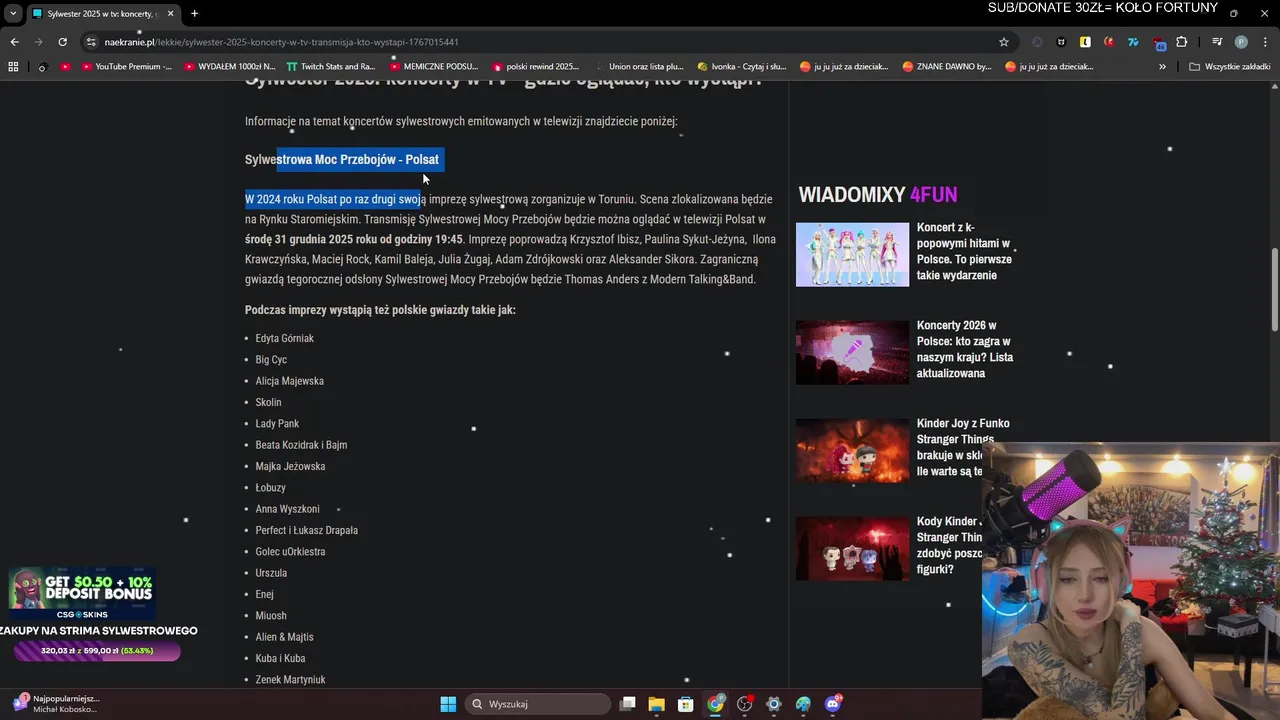Click 'Alicja Majewska' in the list
The image size is (1280, 720).
click(x=289, y=381)
